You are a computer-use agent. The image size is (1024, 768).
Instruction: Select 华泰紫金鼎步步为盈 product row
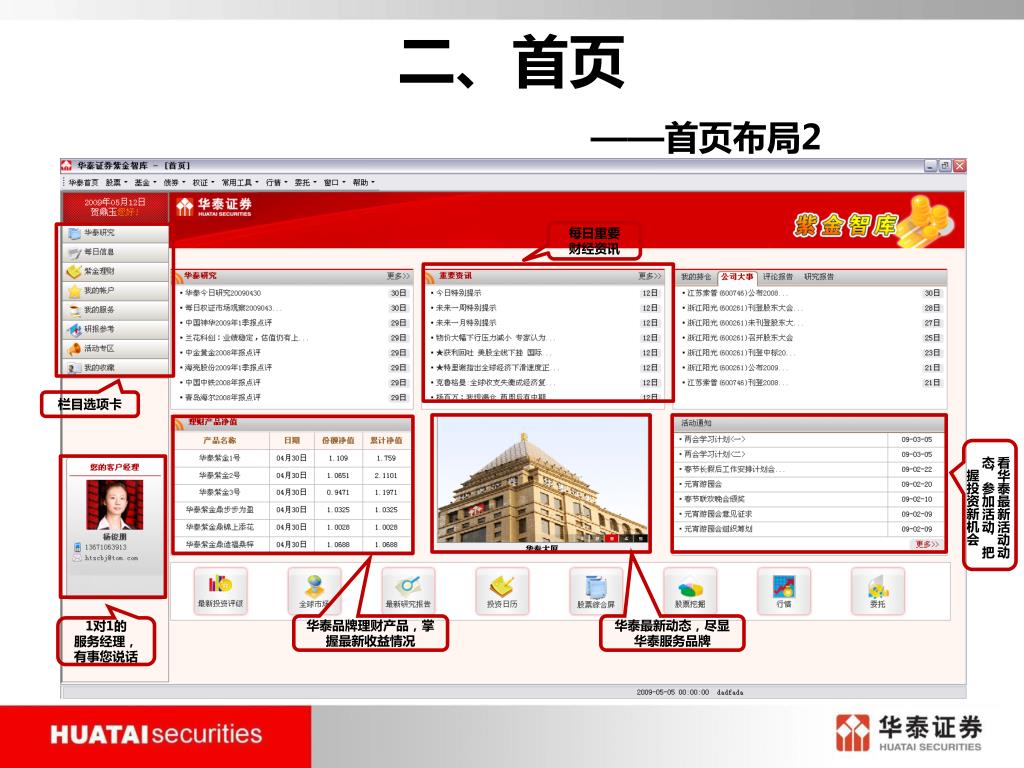[293, 510]
